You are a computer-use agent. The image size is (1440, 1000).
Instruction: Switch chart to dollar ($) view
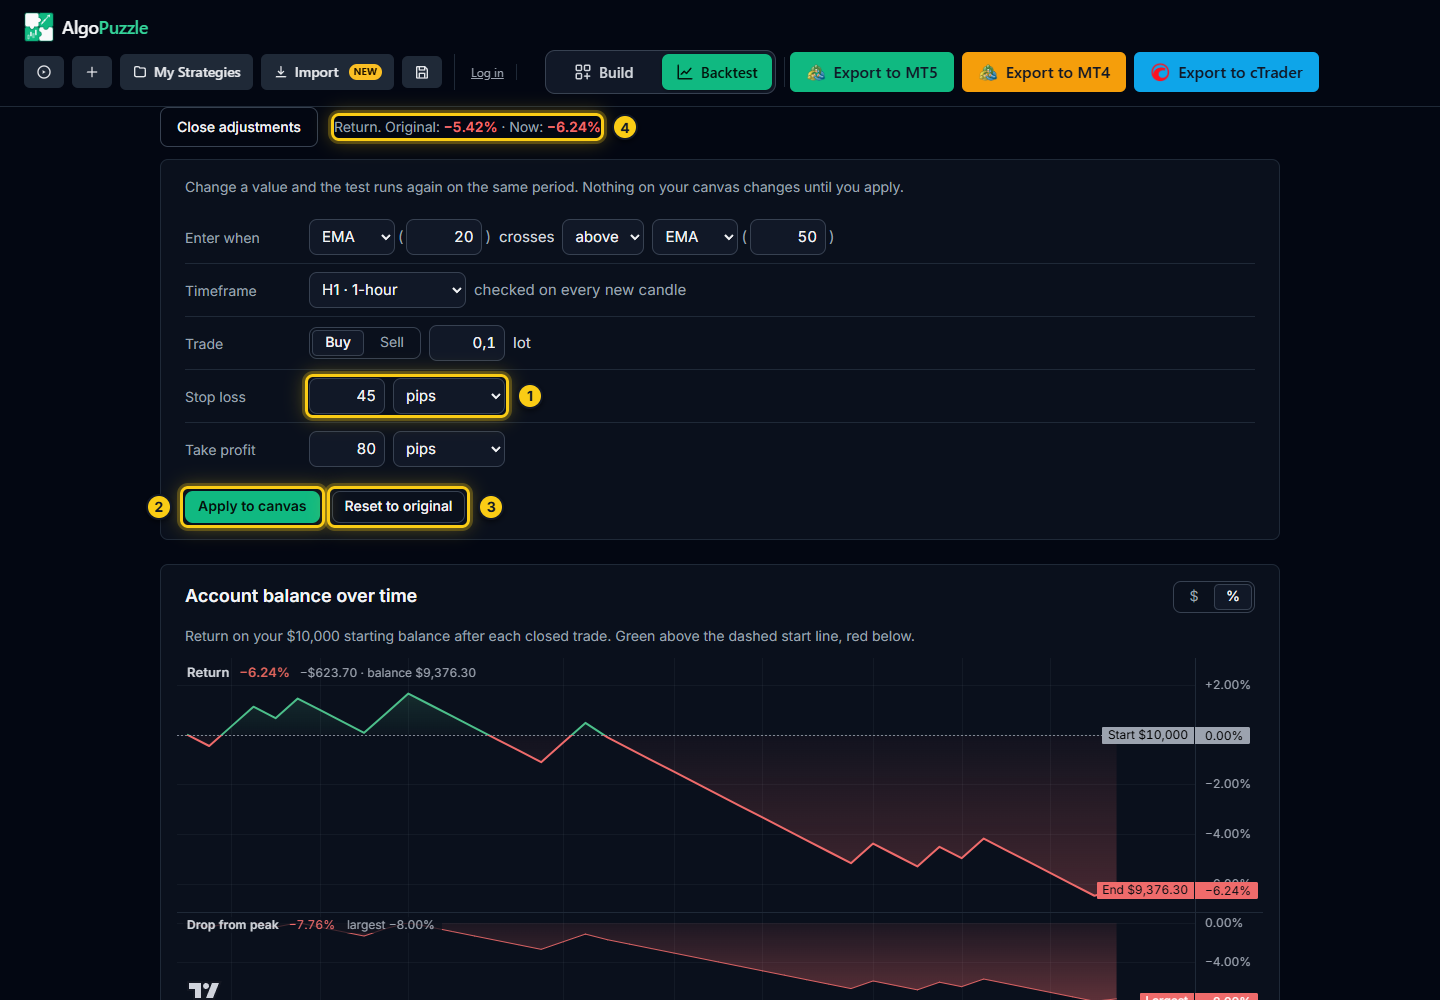pyautogui.click(x=1194, y=596)
